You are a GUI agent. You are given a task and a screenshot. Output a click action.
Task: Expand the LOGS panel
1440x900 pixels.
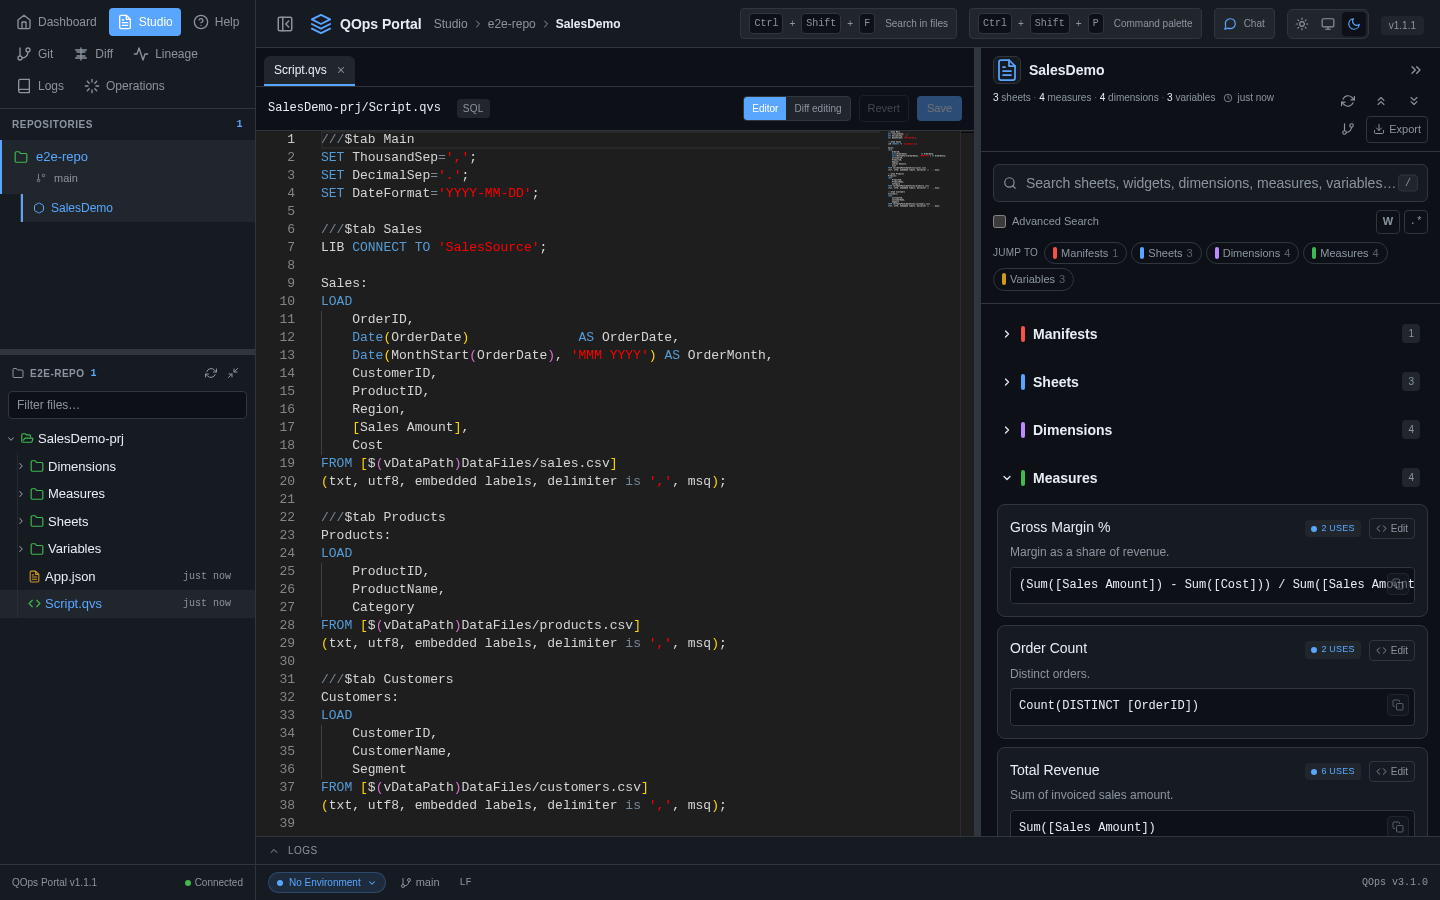click(x=293, y=851)
